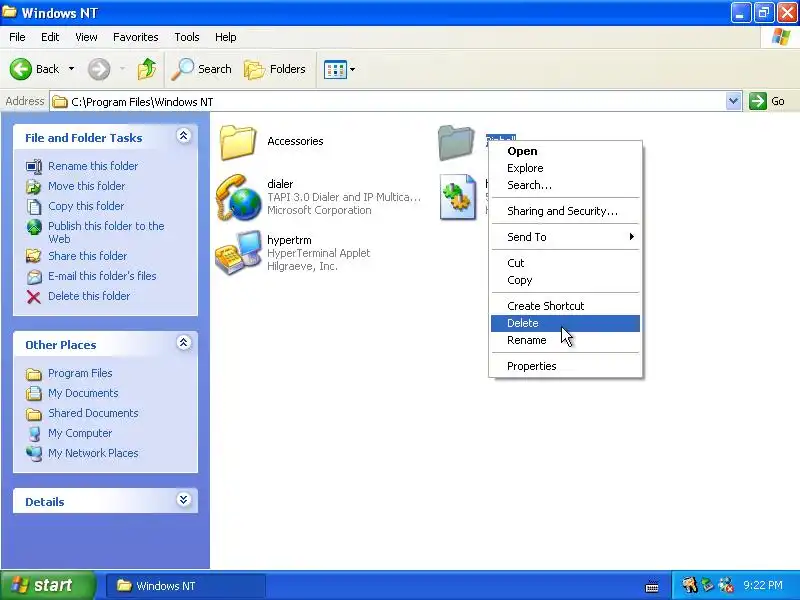
Task: Go to Program Files in Other Places
Action: point(80,373)
